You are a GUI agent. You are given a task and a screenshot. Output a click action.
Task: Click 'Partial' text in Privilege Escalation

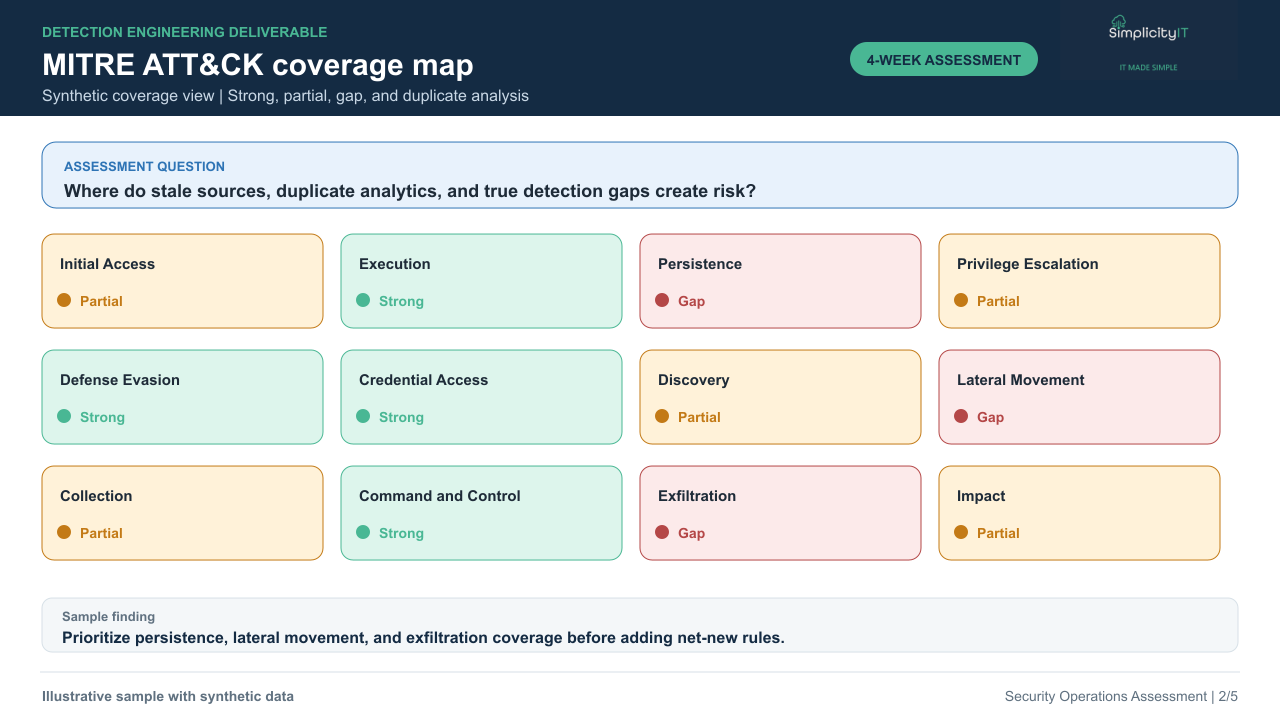coord(998,301)
